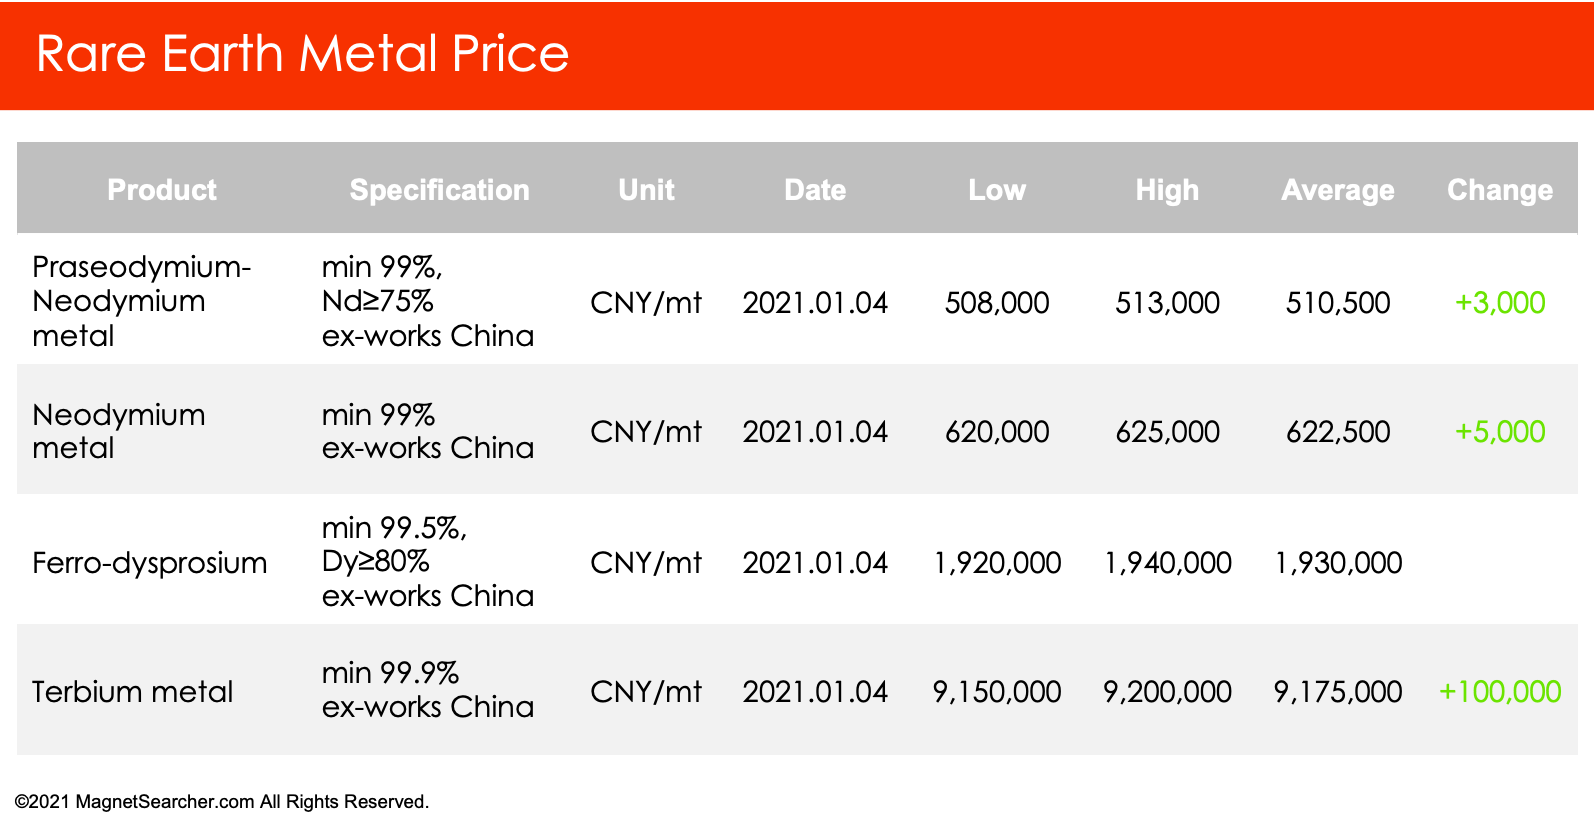
Task: Click the Unit column header
Action: 646,190
